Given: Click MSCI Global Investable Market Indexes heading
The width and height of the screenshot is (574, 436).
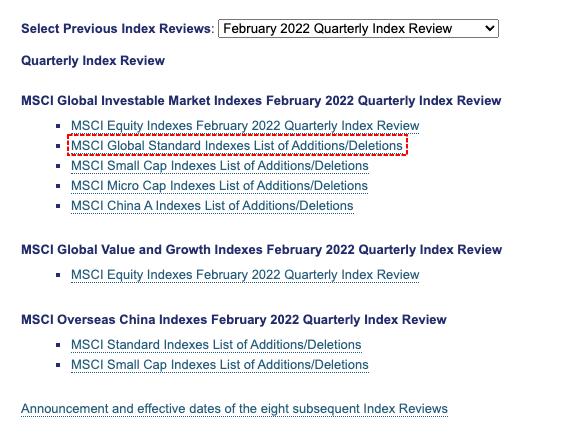Looking at the screenshot, I should (261, 101).
